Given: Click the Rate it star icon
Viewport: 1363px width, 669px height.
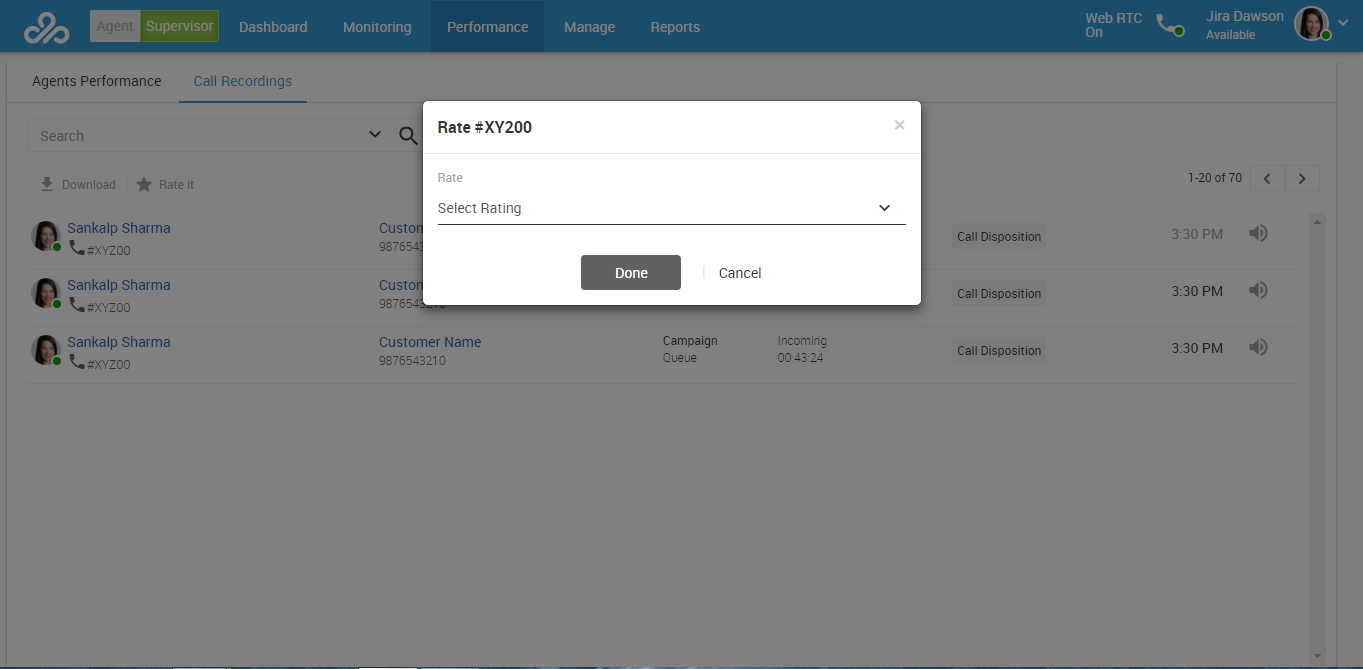Looking at the screenshot, I should click(144, 185).
